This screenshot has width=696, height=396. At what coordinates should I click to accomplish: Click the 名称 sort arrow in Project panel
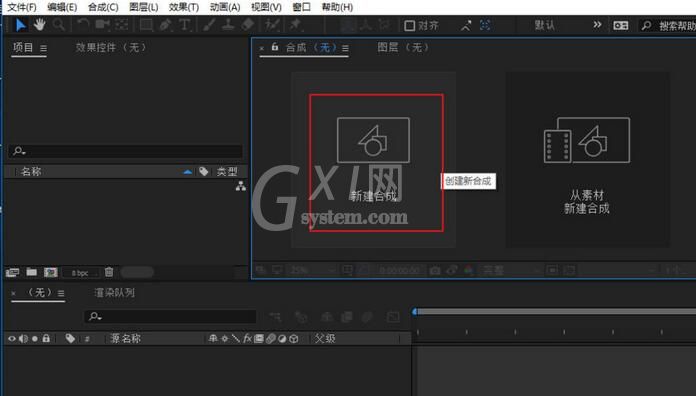point(188,172)
